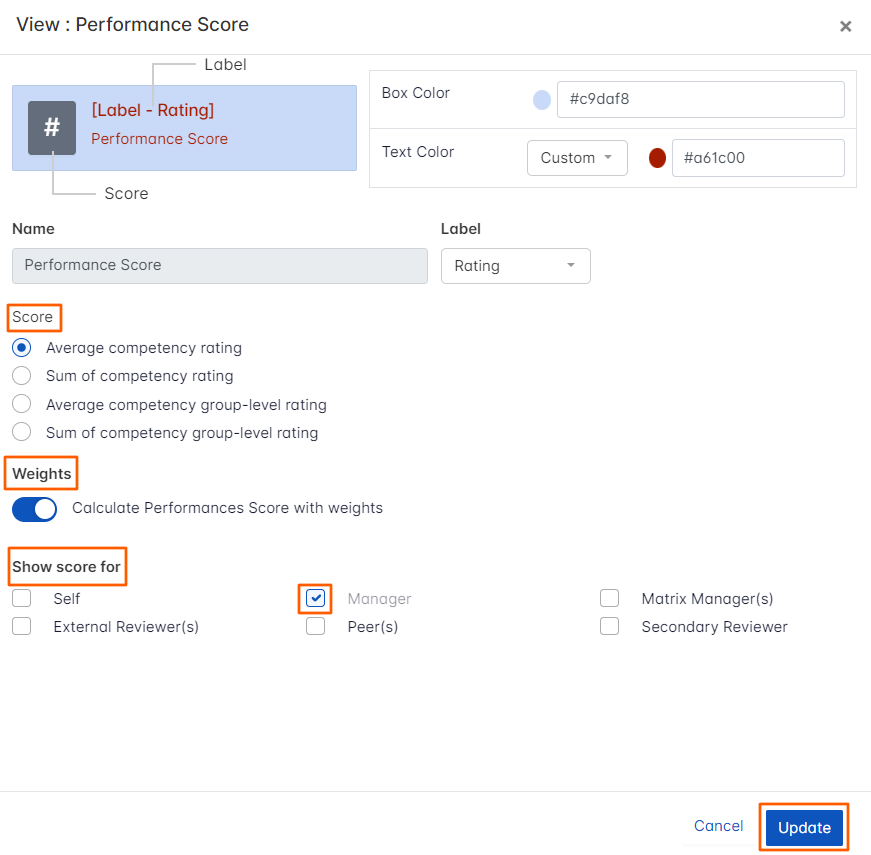Image resolution: width=871 pixels, height=855 pixels.
Task: Click the light blue box color swatch
Action: point(542,100)
